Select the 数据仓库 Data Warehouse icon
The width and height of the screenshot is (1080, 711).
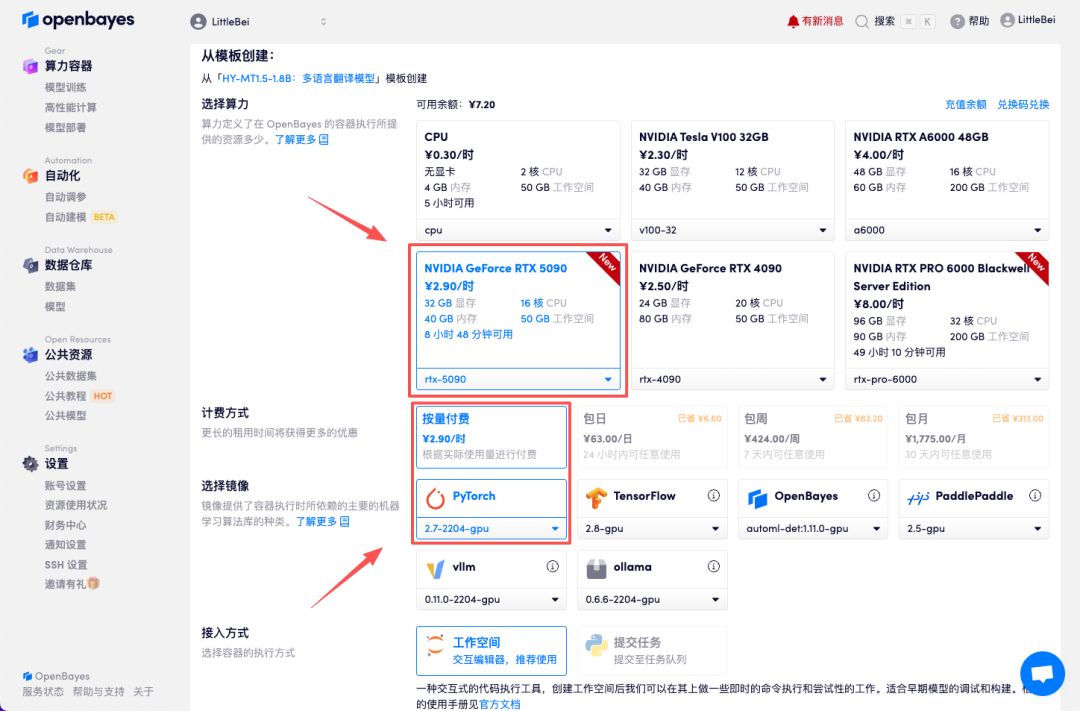click(32, 263)
